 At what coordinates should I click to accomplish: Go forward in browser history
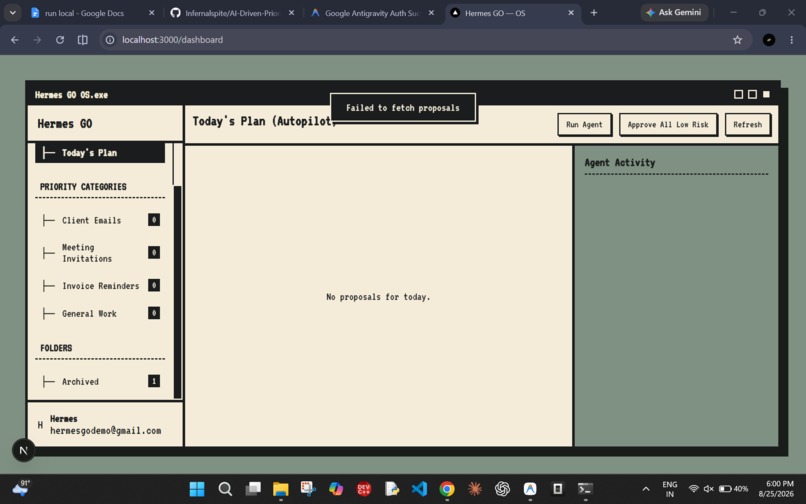(37, 40)
